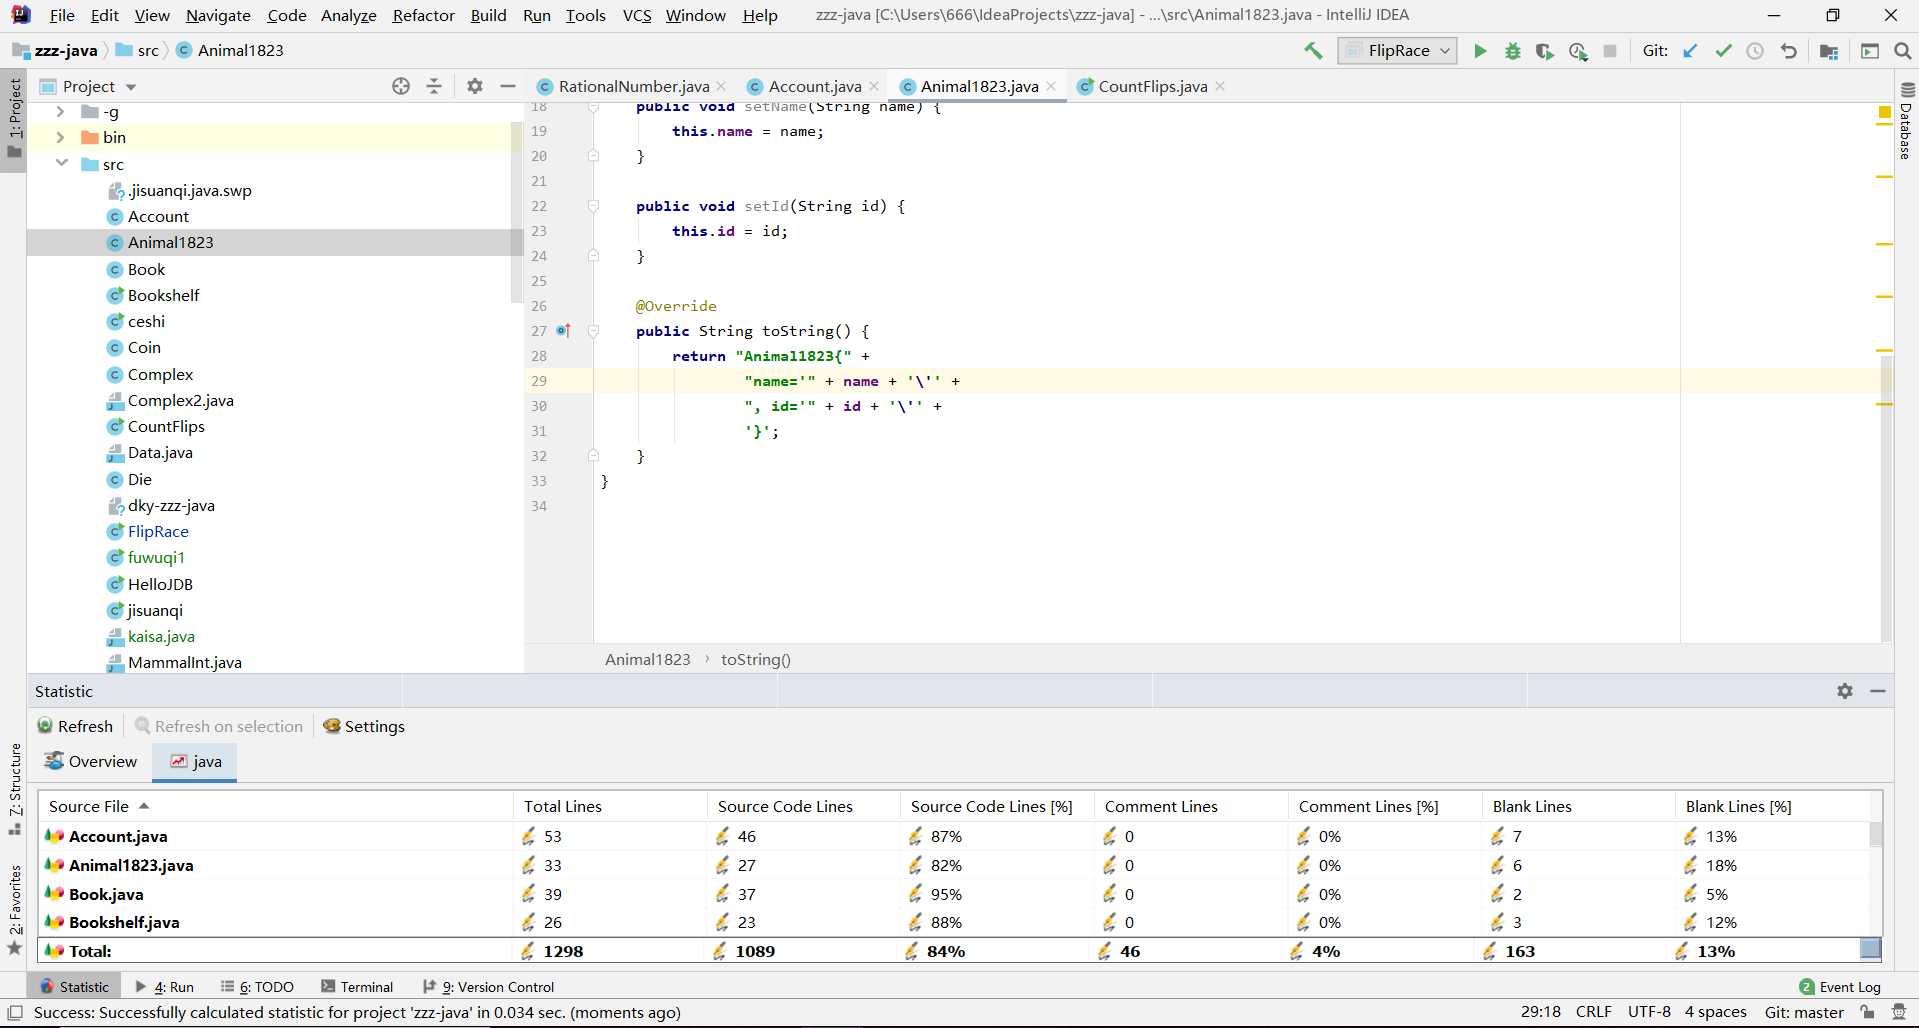Open the FlipRace run configuration dropdown

[x=1398, y=51]
